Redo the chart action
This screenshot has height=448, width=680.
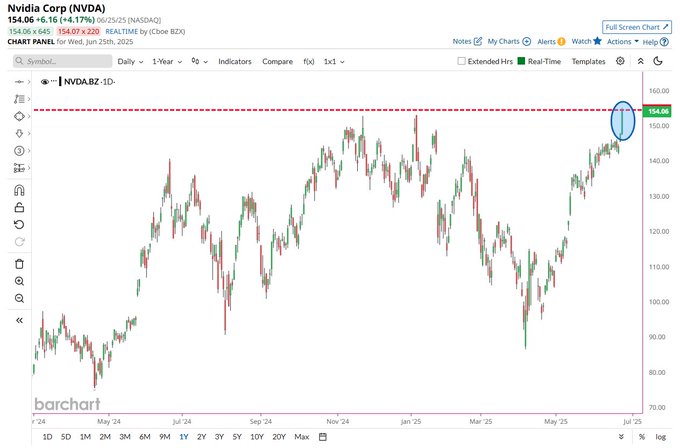tap(19, 242)
